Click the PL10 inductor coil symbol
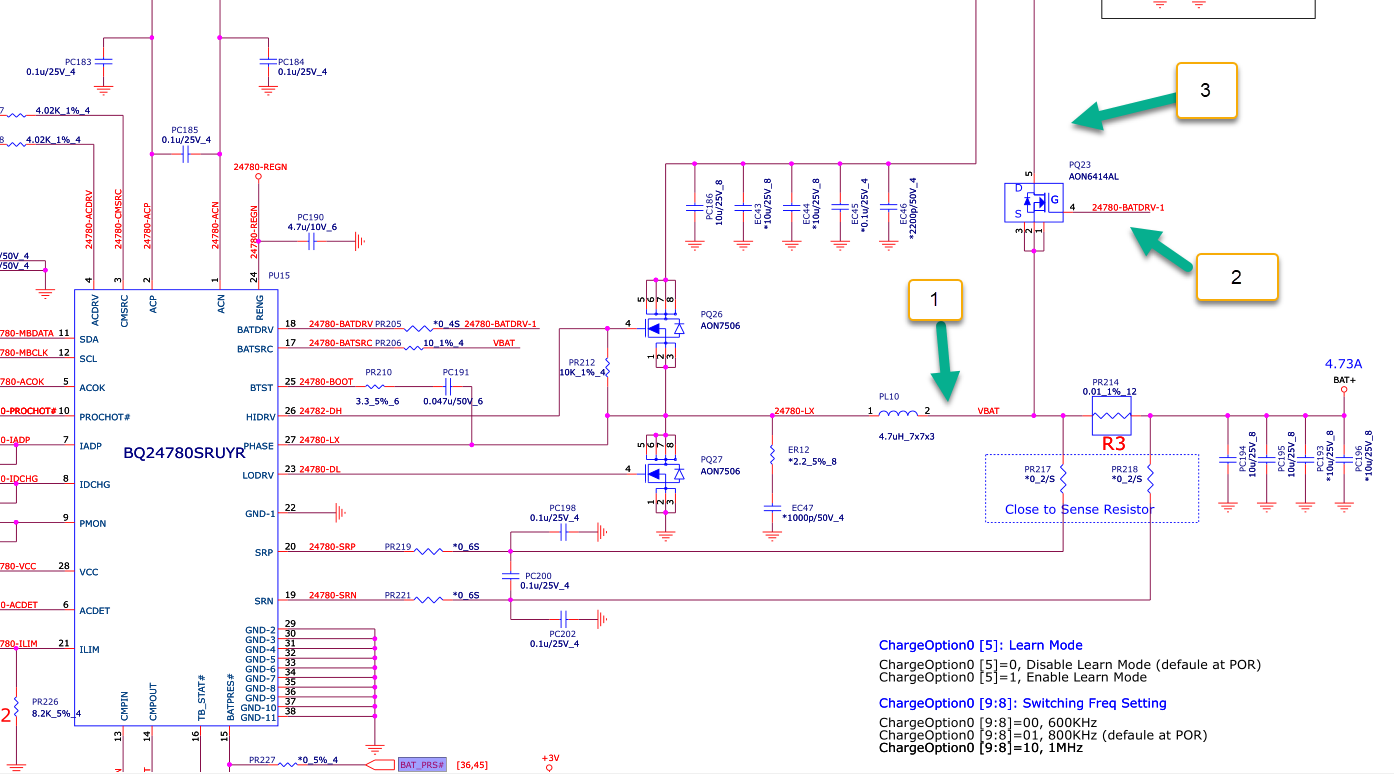 point(899,412)
